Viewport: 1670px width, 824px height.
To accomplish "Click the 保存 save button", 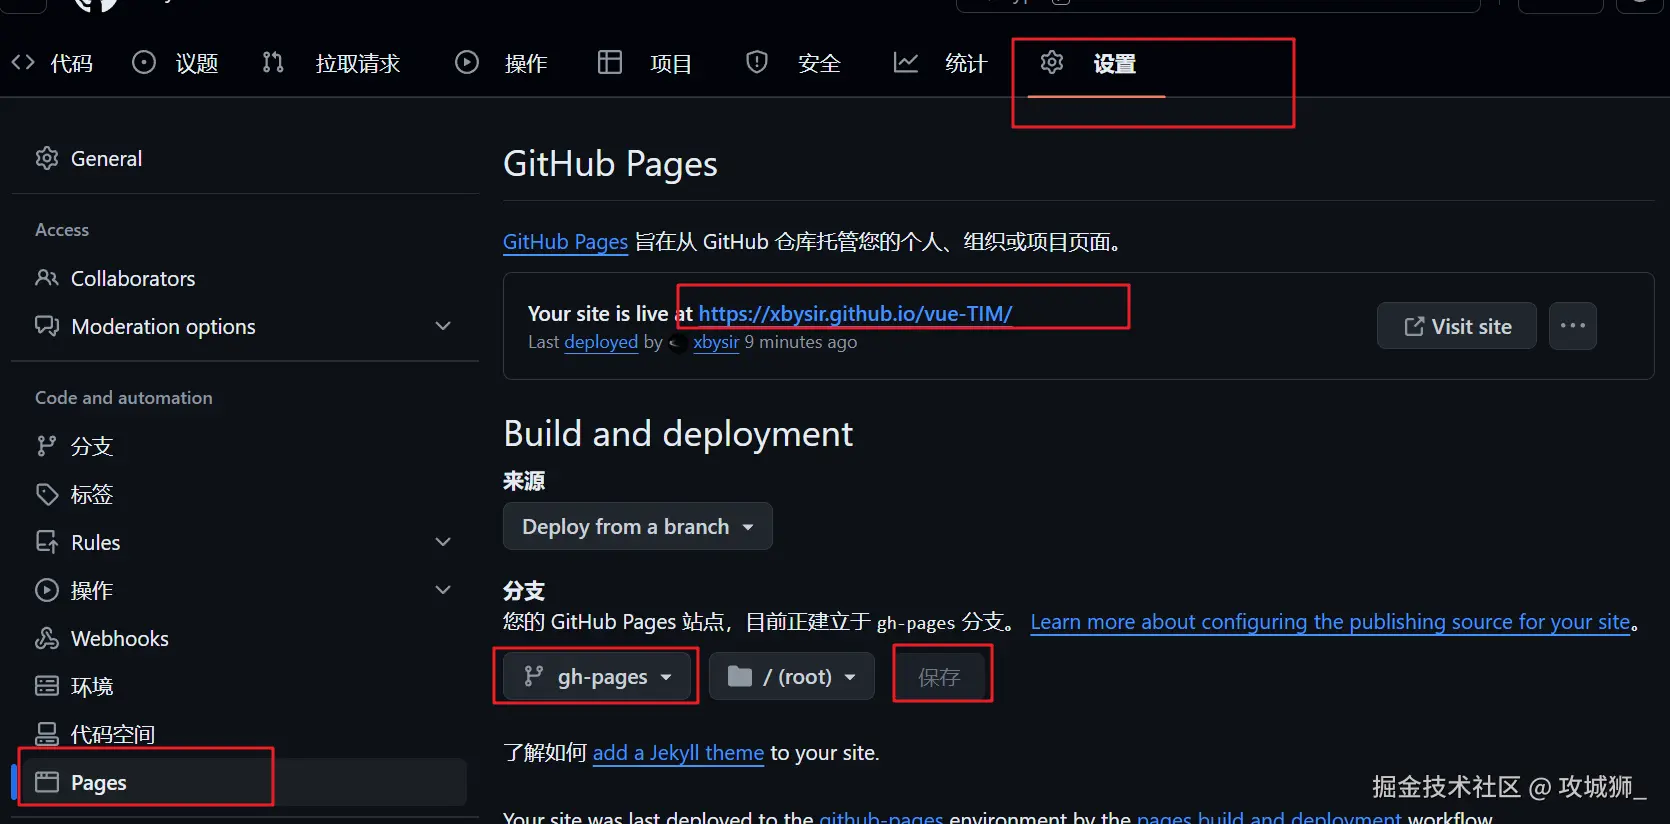I will click(x=939, y=677).
